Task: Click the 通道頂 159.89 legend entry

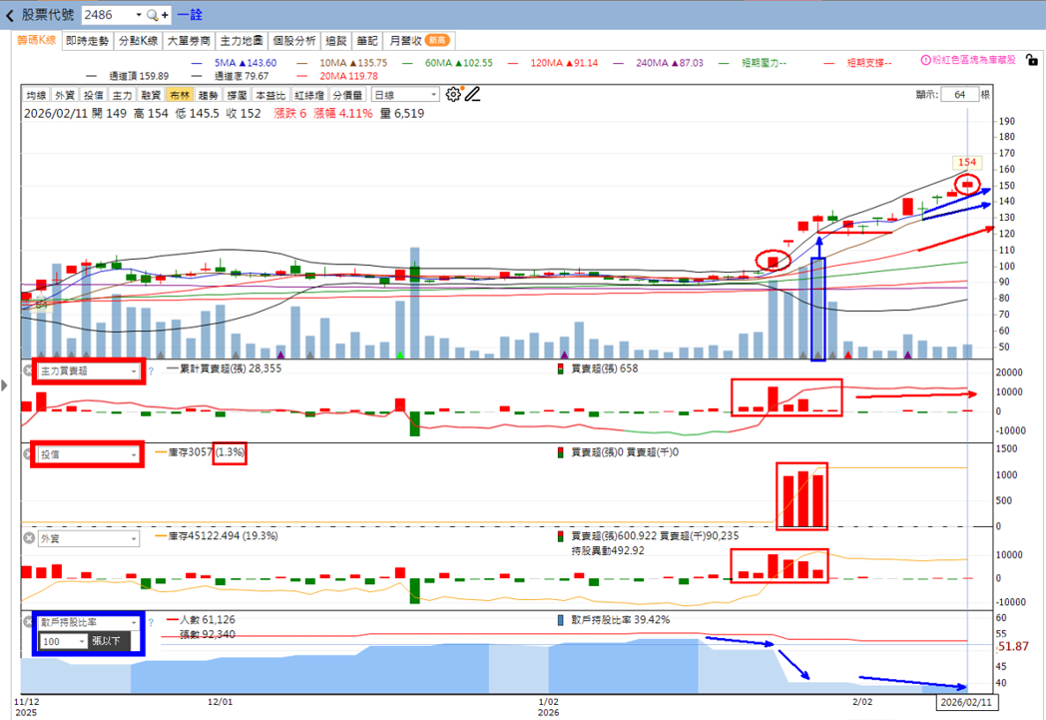Action: (127, 76)
